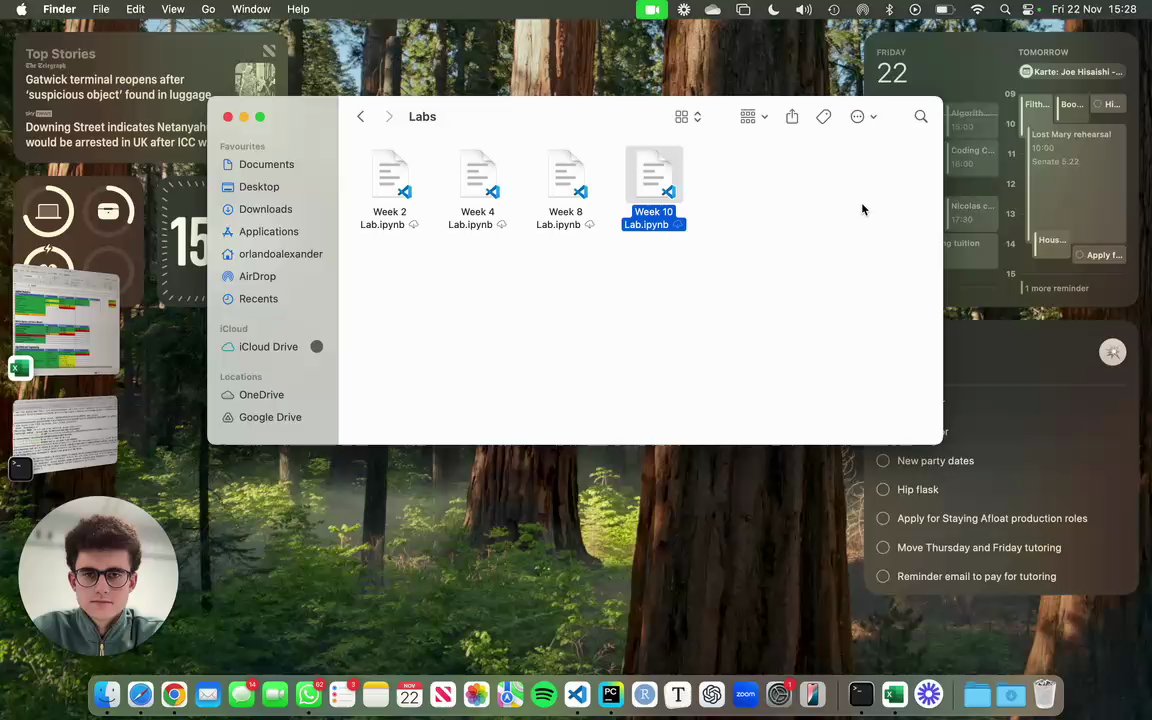1152x720 pixels.
Task: Open the Help menu
Action: (298, 10)
